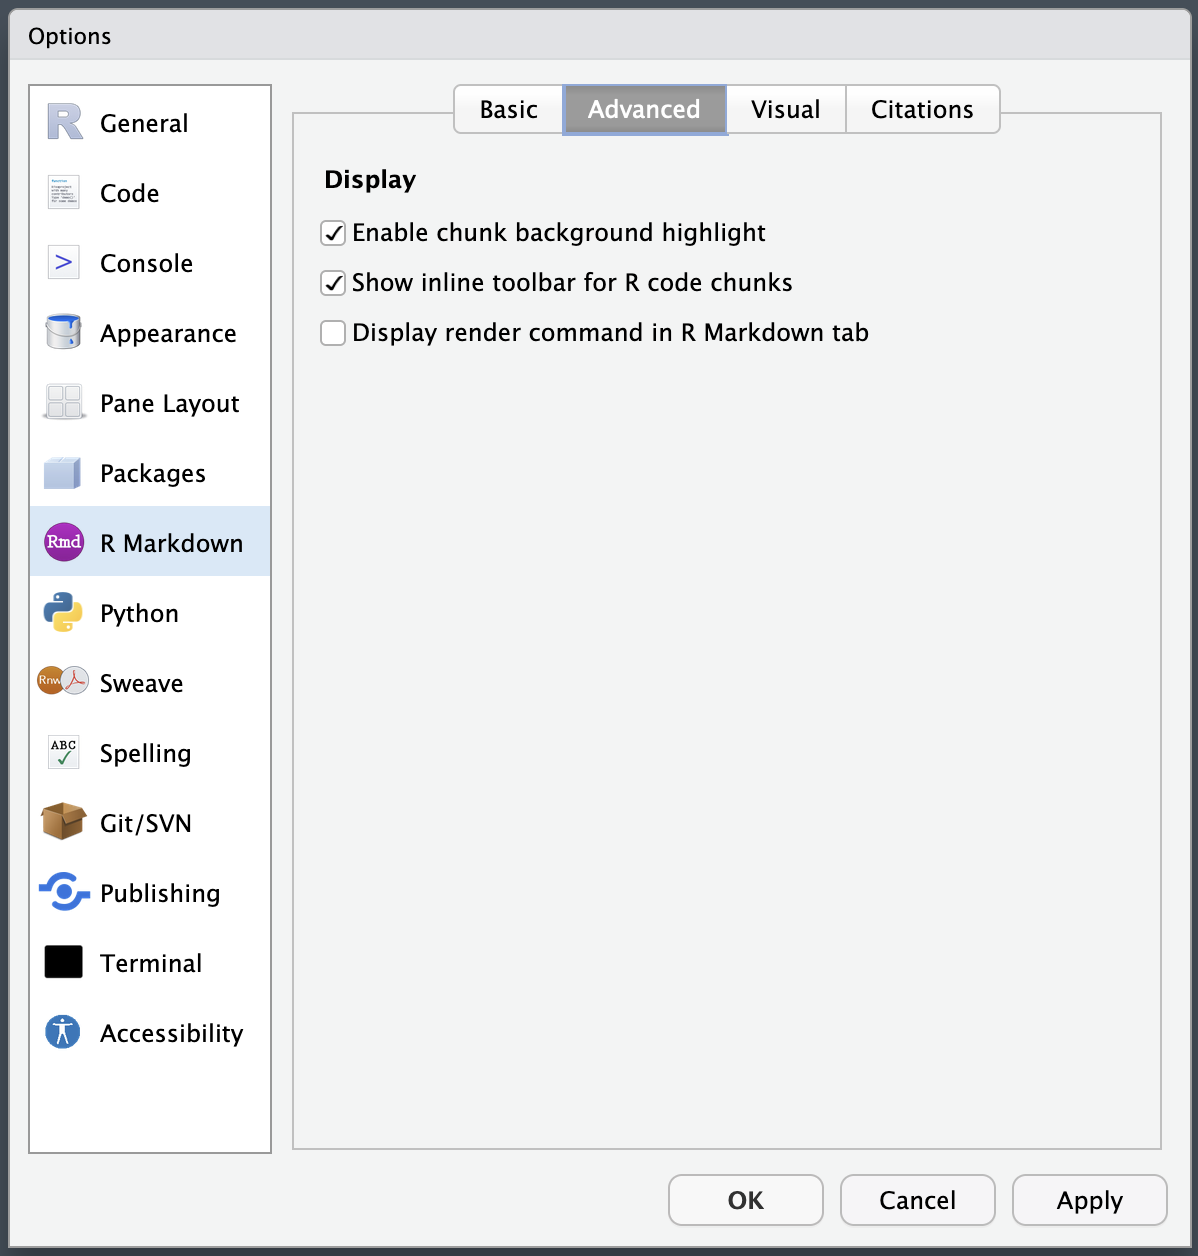Uncheck Show inline toolbar for R code chunks
Viewport: 1198px width, 1256px height.
point(333,283)
